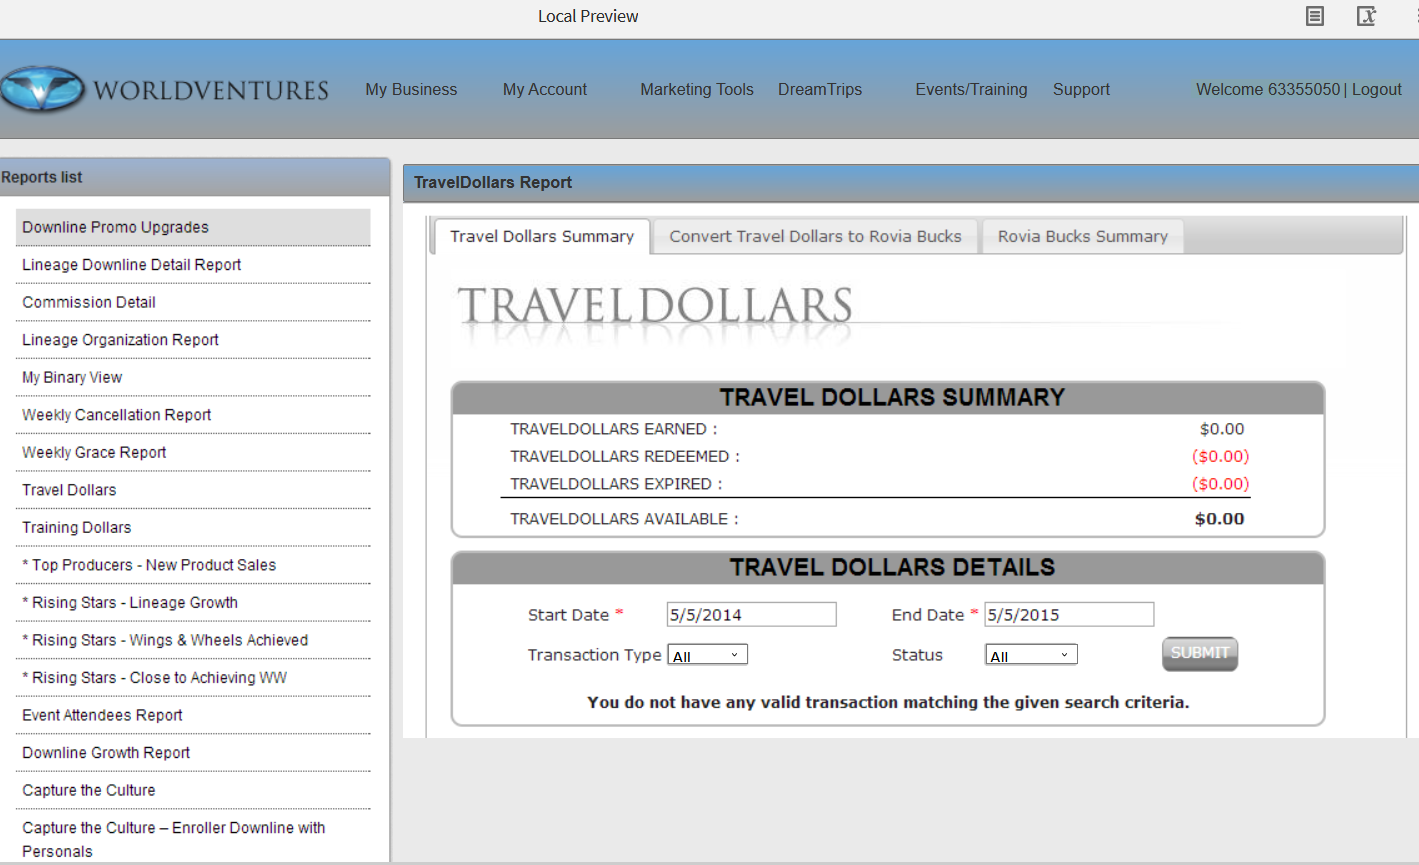
Task: Open the My Account menu
Action: point(545,89)
